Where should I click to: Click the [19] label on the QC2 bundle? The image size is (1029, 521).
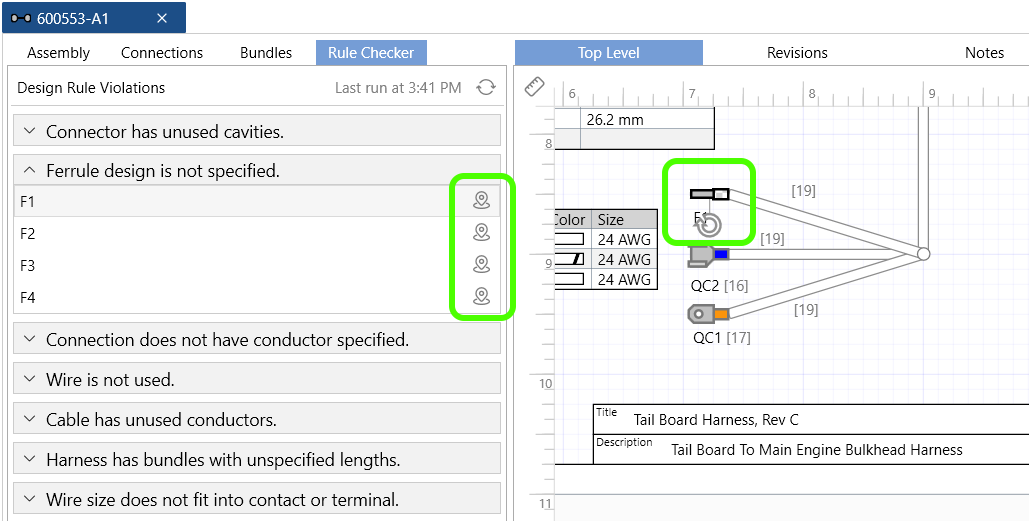coord(772,239)
